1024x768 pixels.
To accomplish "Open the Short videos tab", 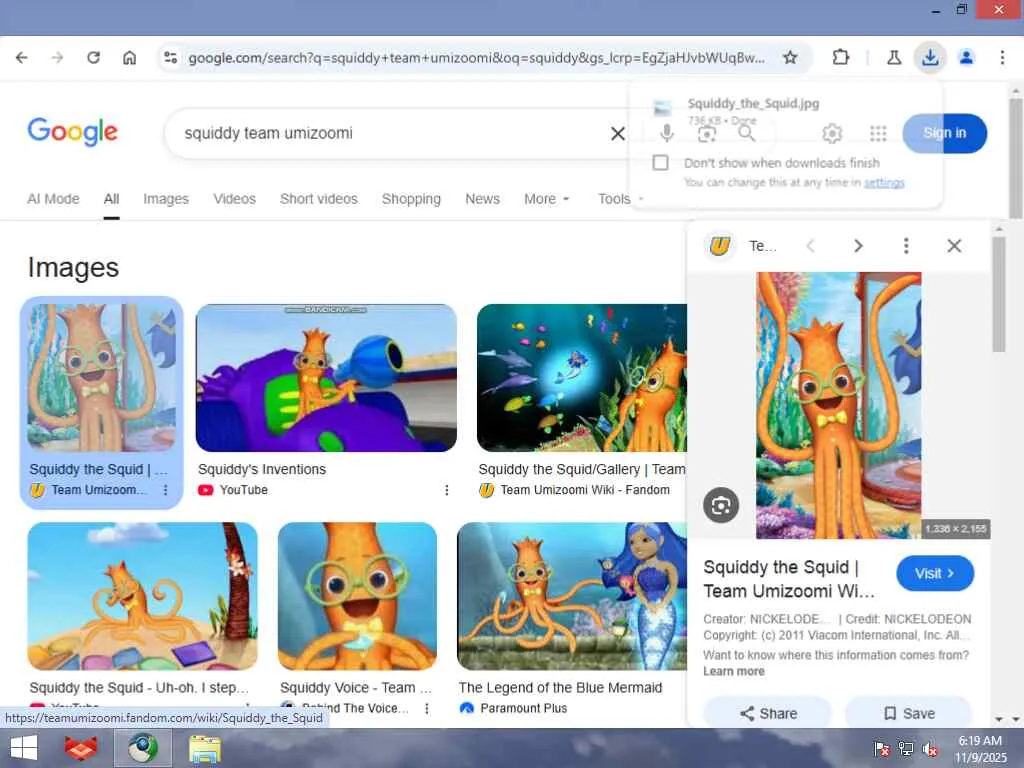I will 319,199.
